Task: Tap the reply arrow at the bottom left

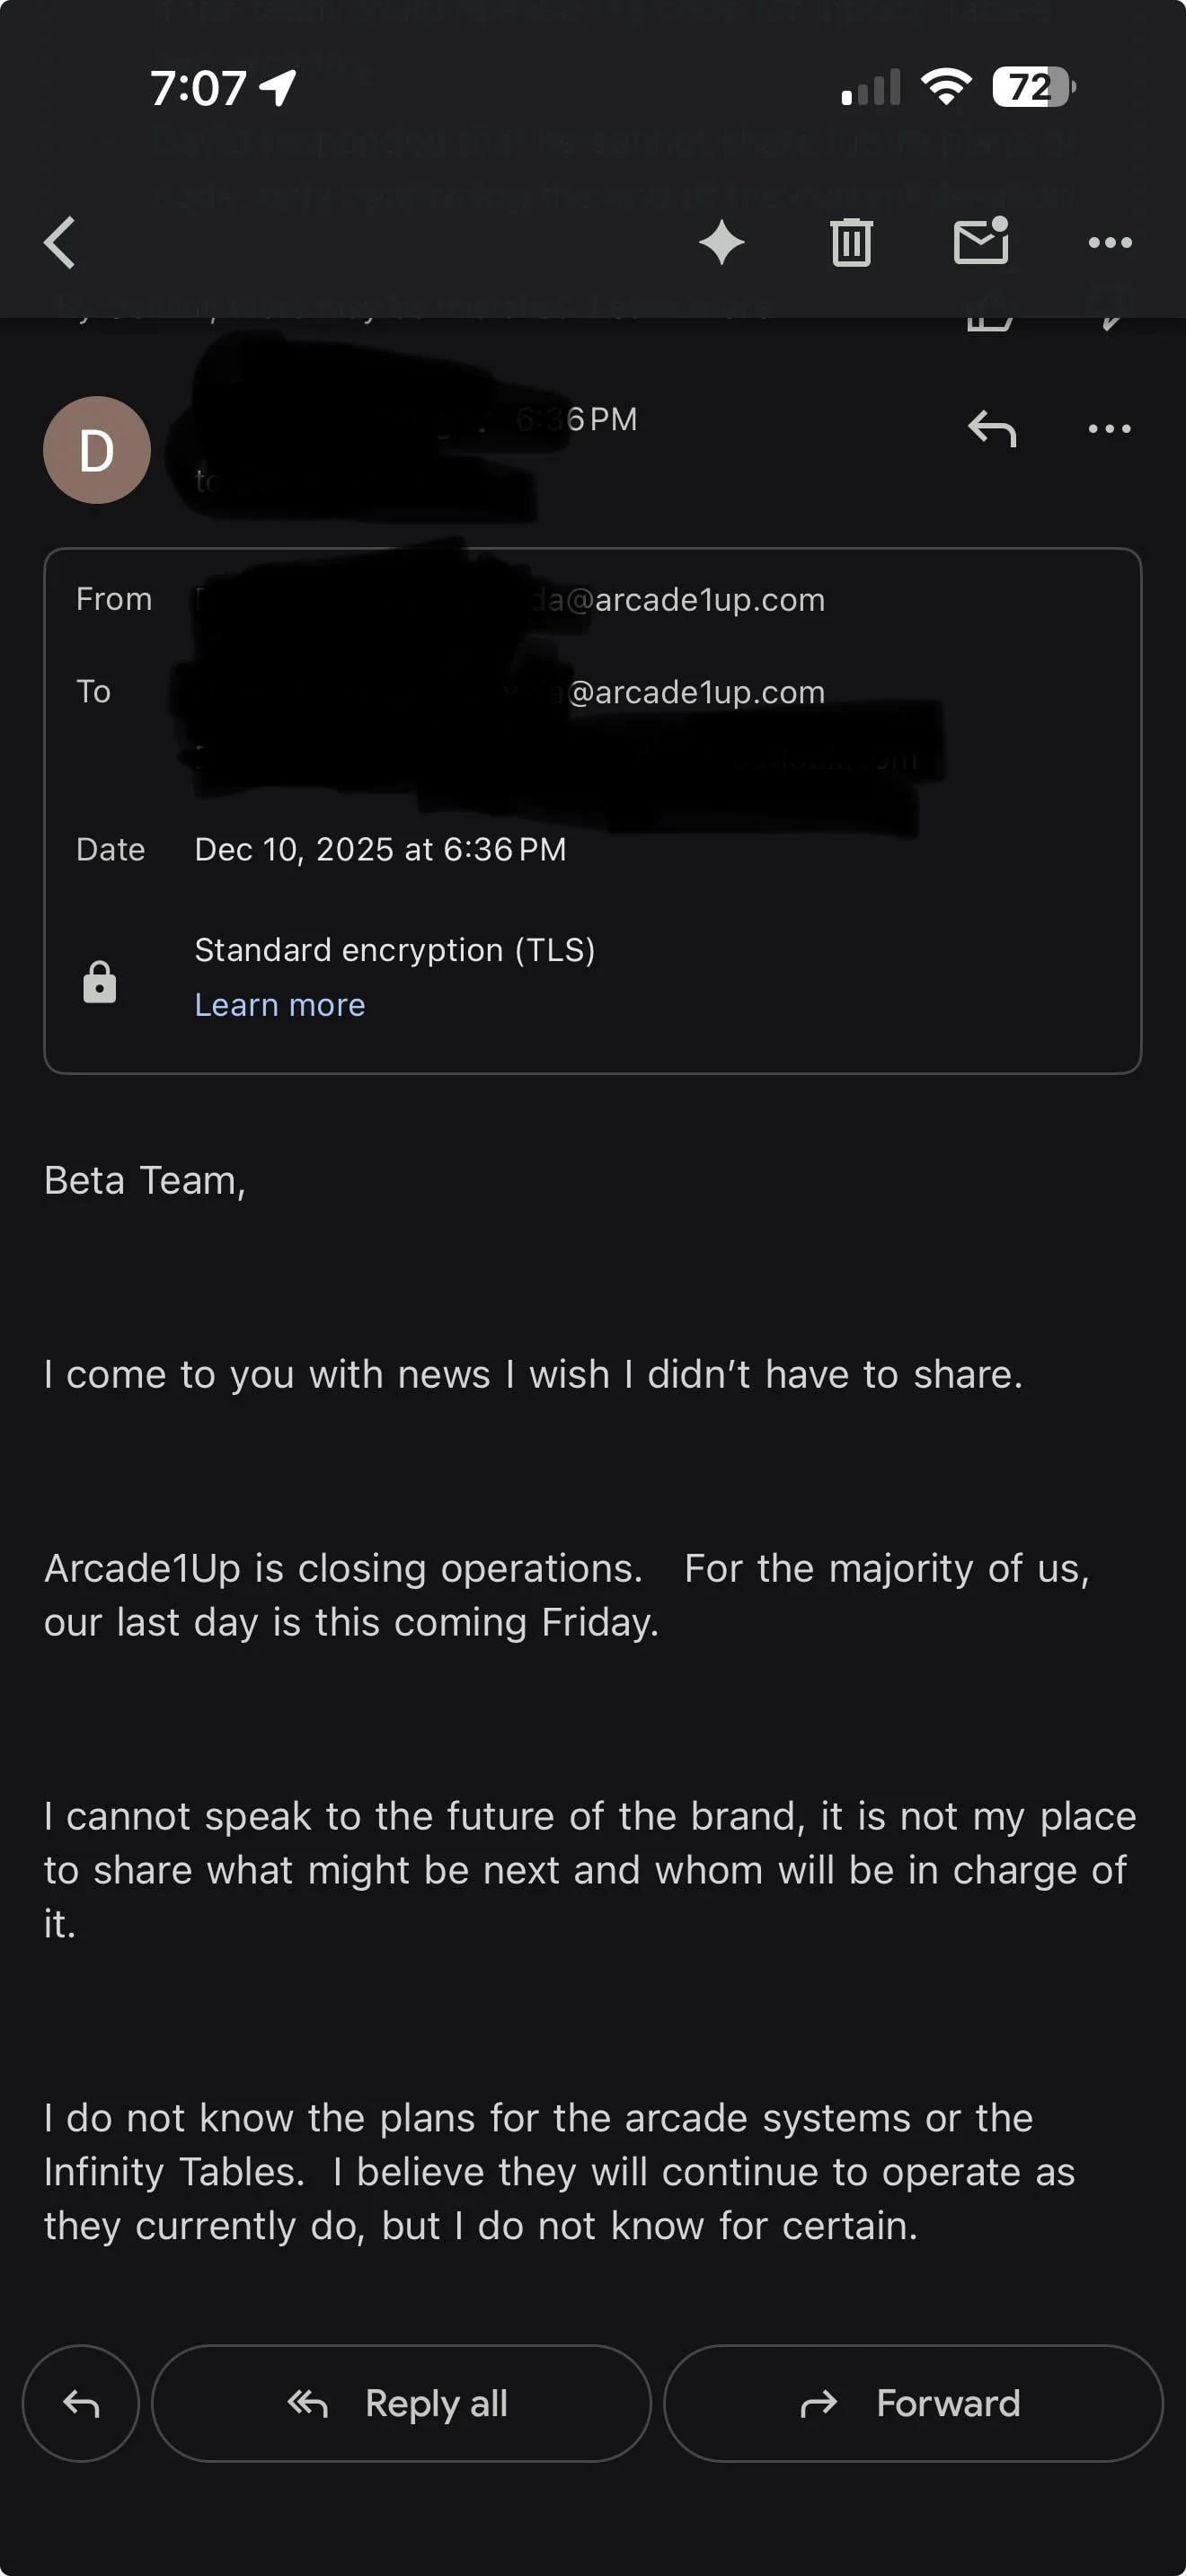Action: [81, 2404]
